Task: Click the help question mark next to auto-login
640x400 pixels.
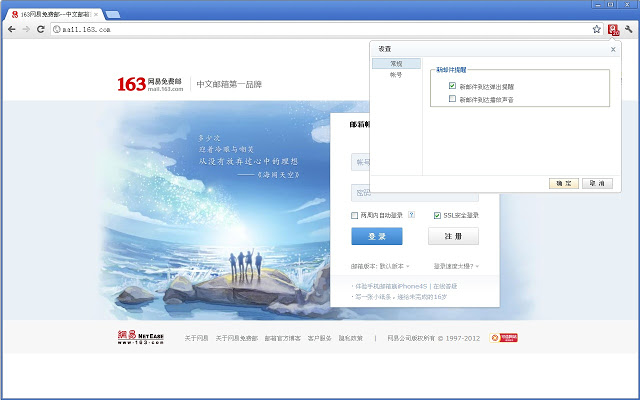Action: point(411,215)
